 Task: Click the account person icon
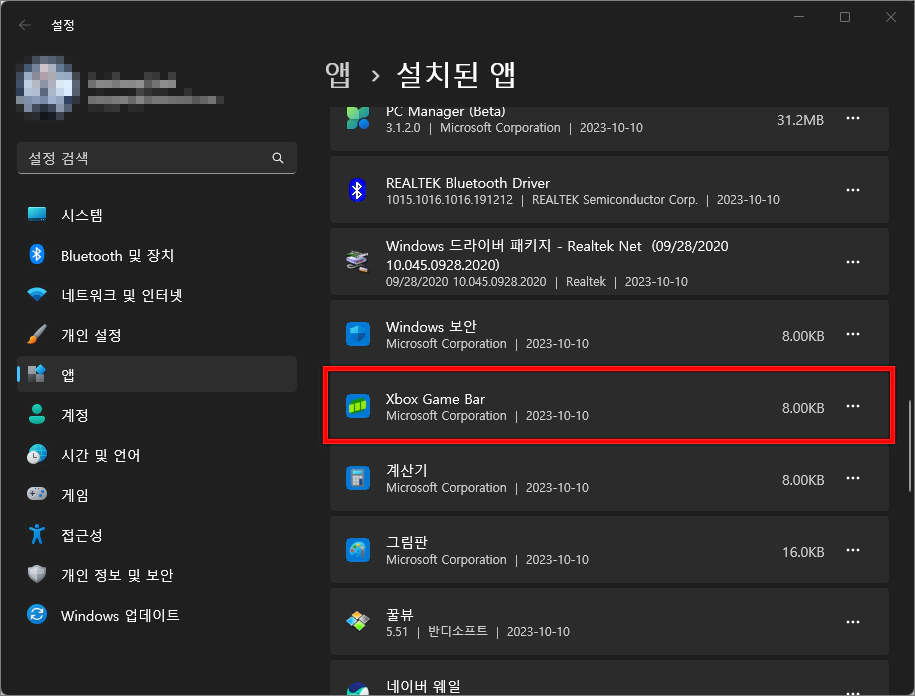[x=37, y=414]
